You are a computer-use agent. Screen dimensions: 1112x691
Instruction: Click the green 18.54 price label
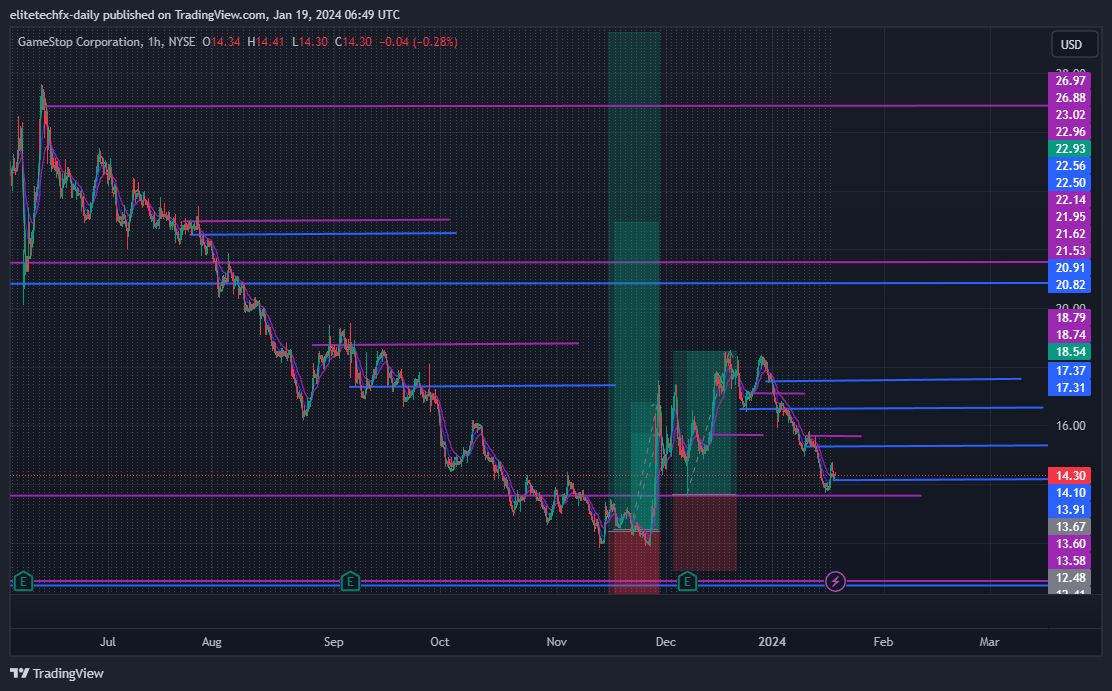point(1070,352)
